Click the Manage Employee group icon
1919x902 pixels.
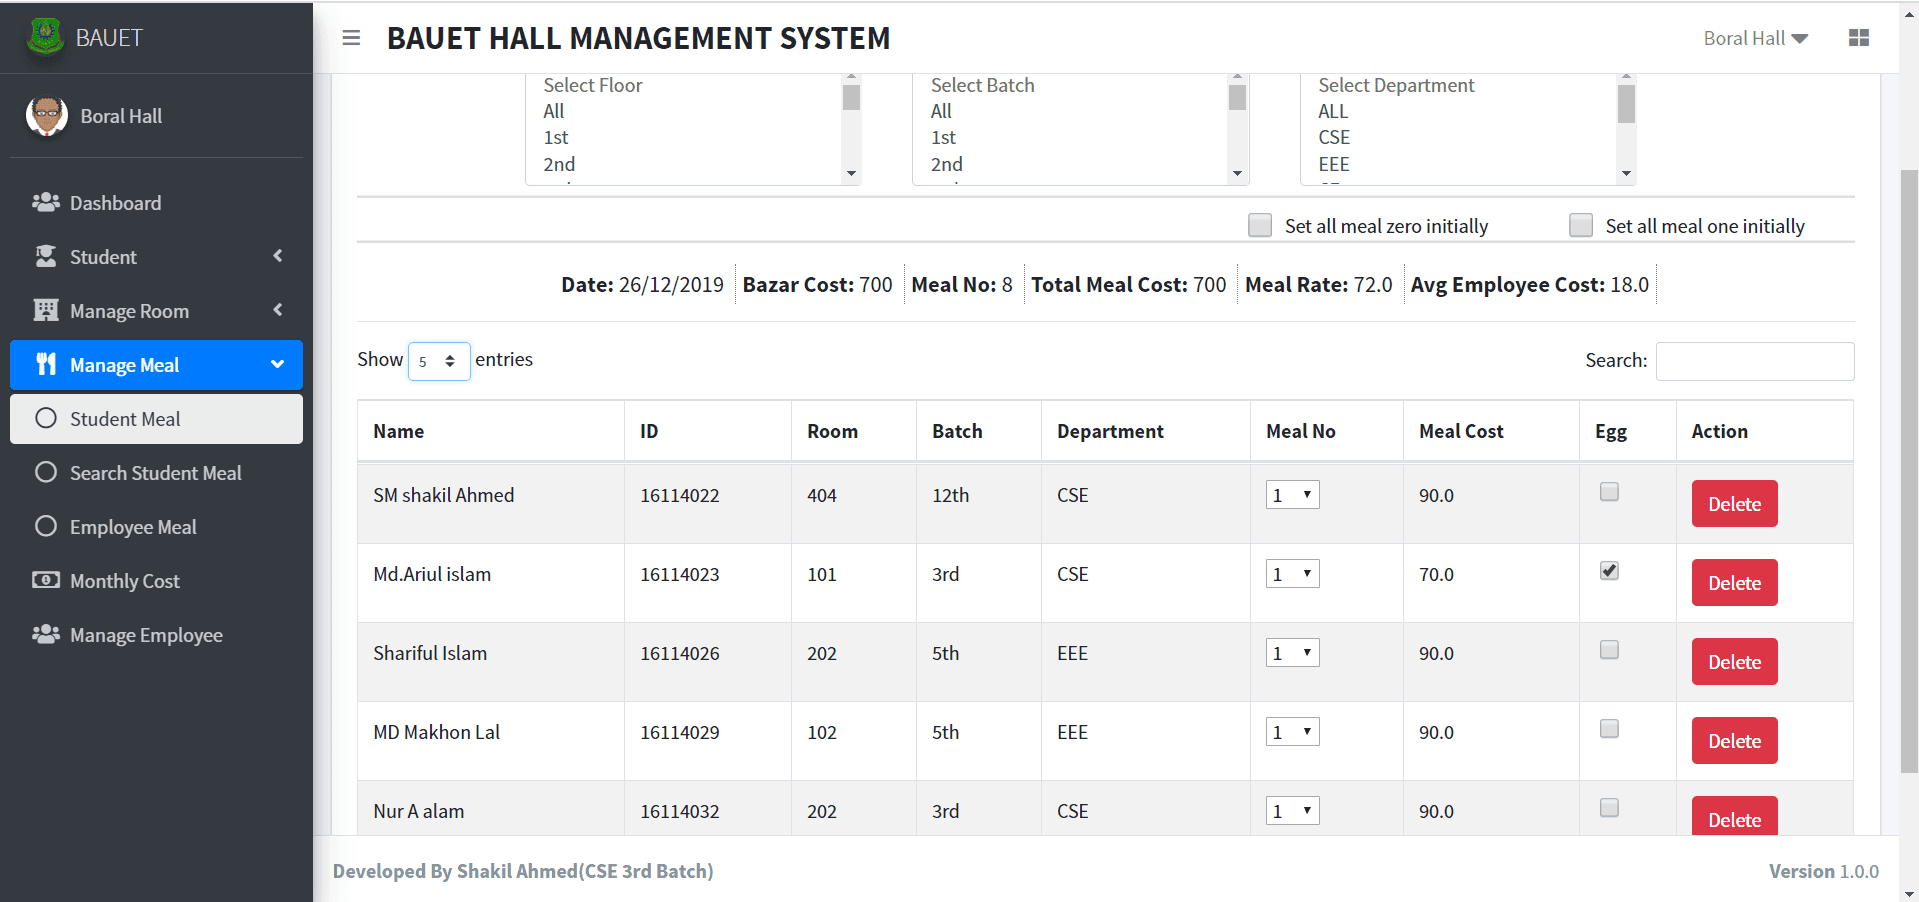coord(46,635)
